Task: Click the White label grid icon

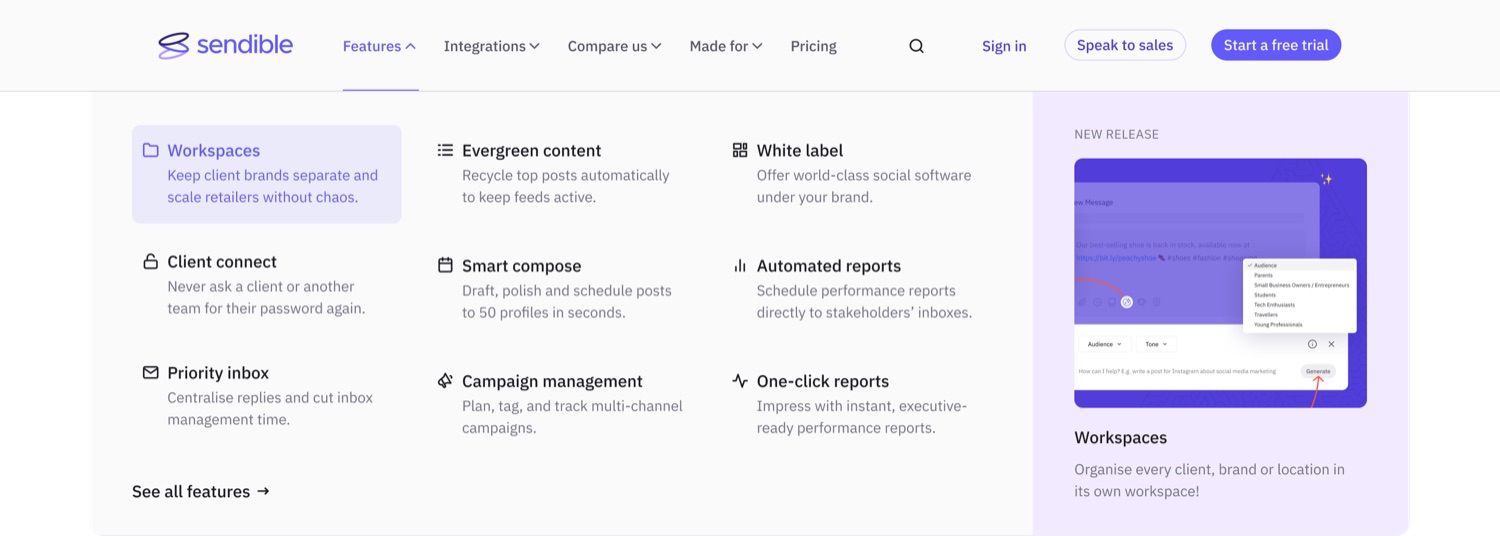Action: coord(740,150)
